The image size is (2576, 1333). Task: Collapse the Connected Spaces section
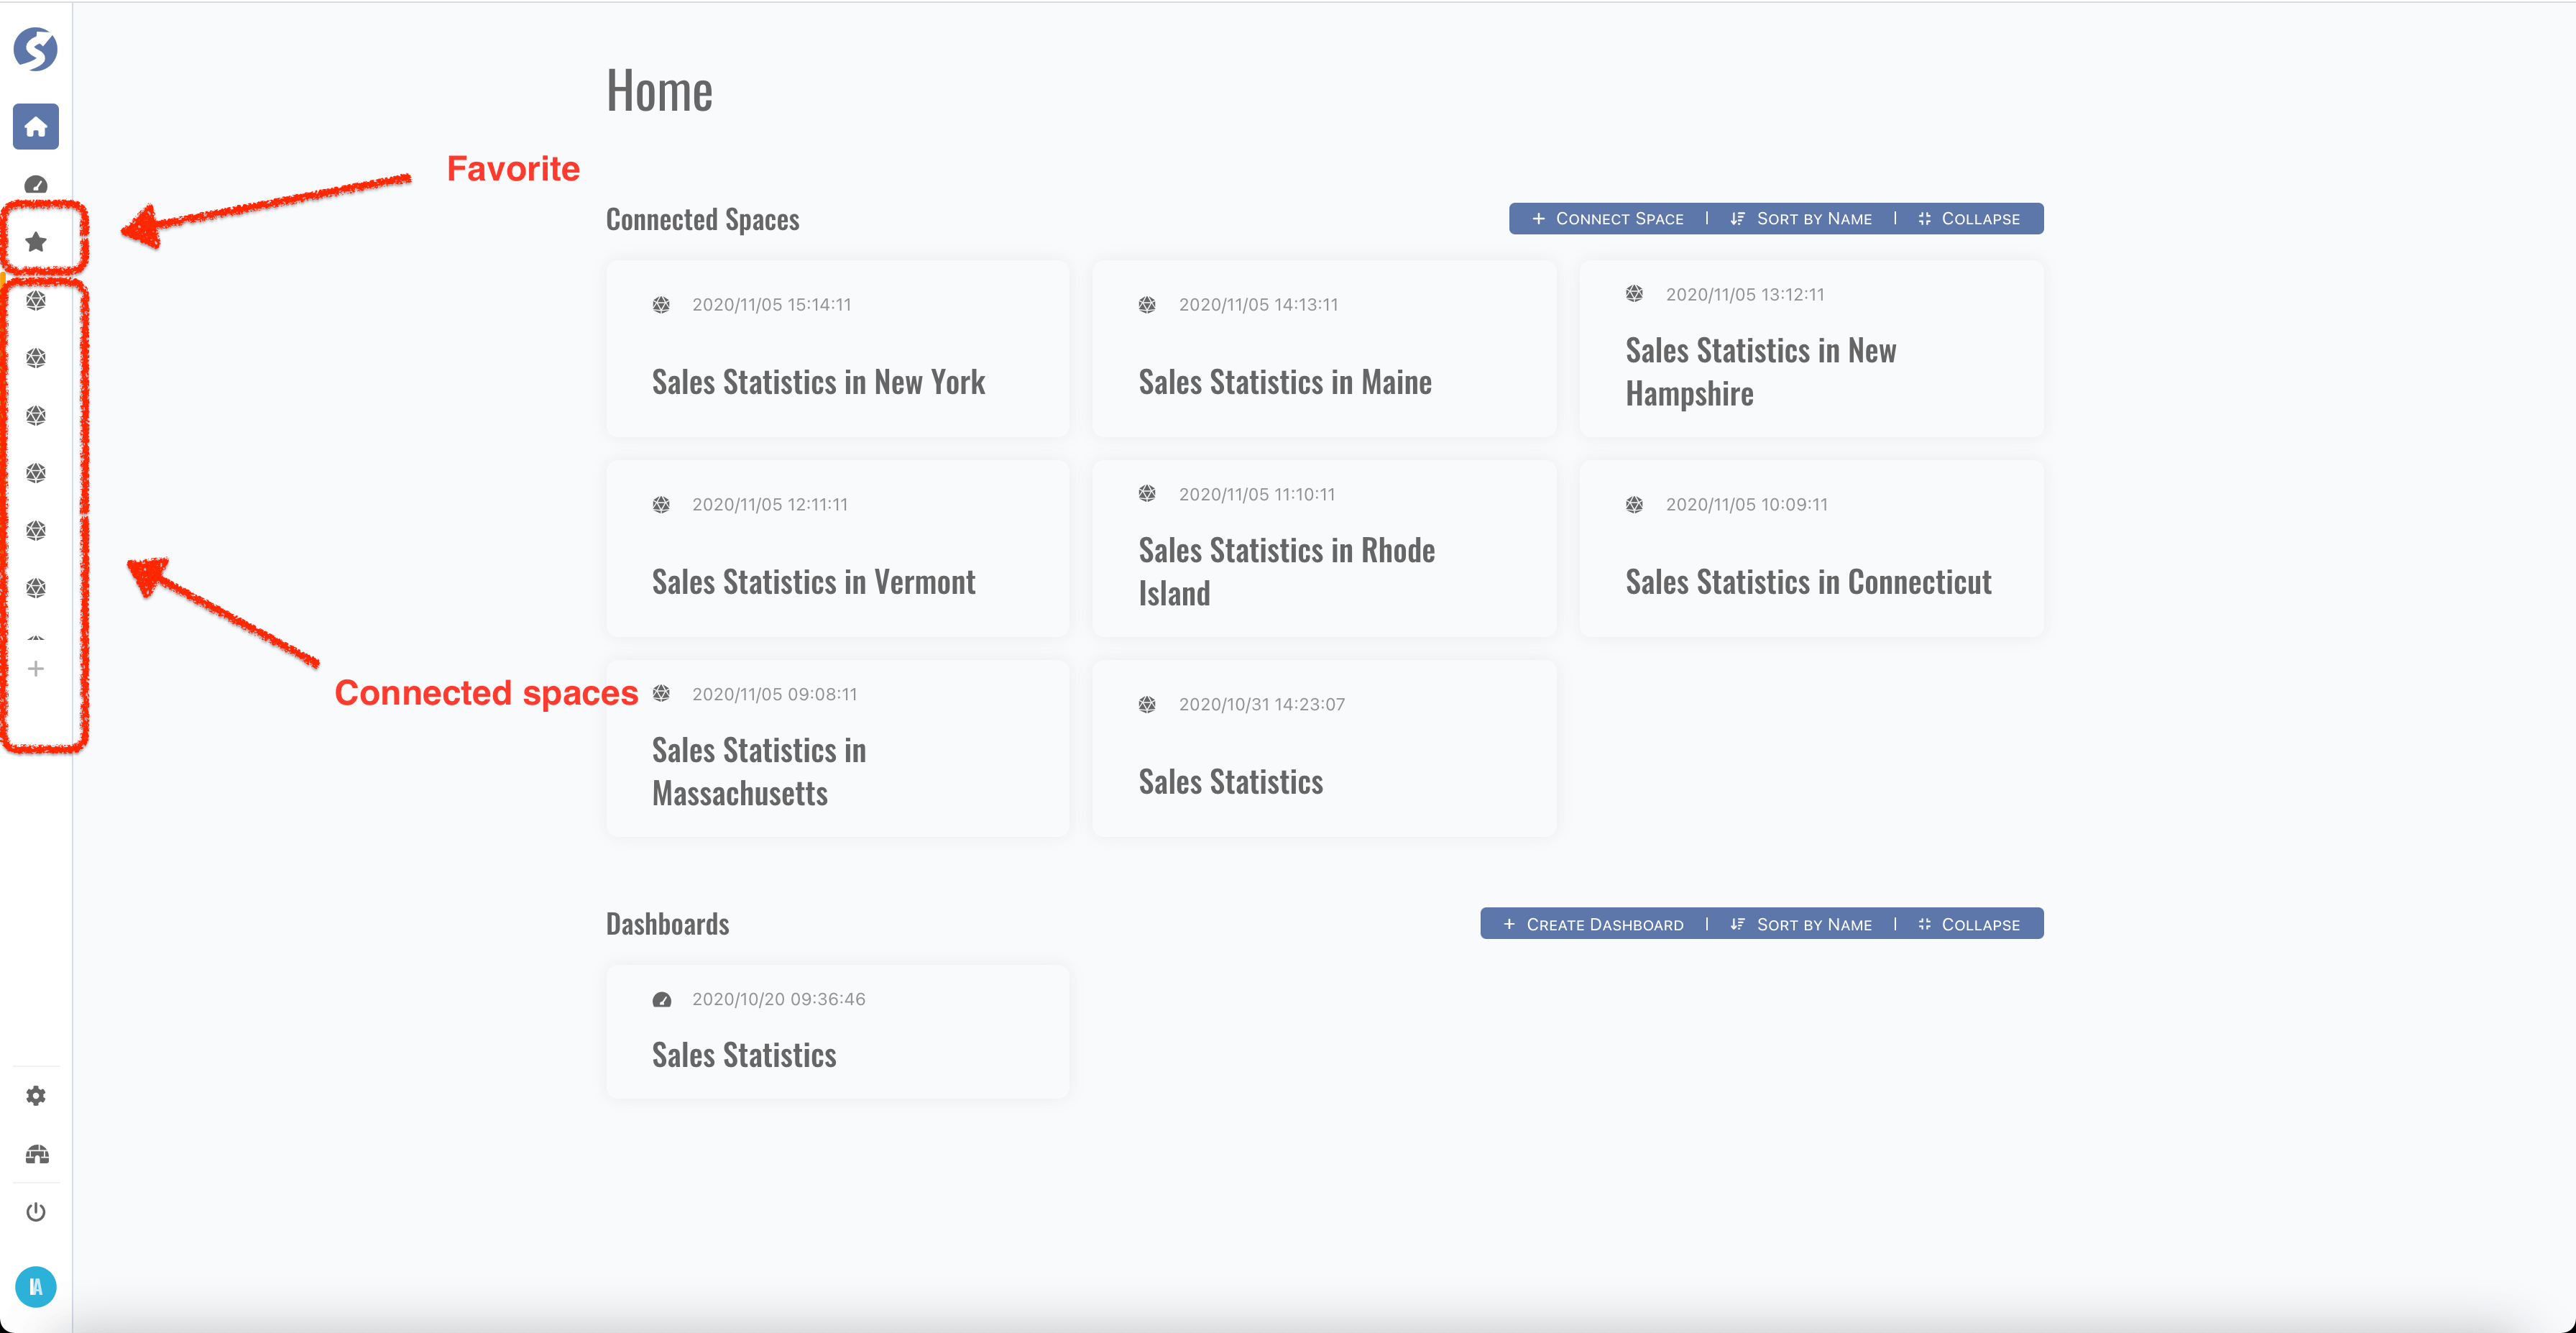click(1969, 219)
